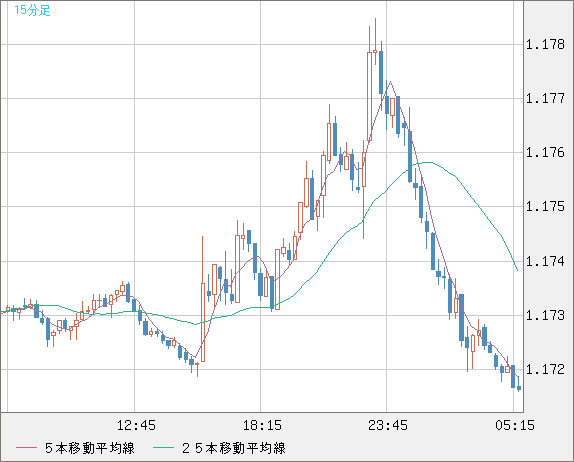
Task: Click the 1.177 price axis label
Action: click(545, 98)
